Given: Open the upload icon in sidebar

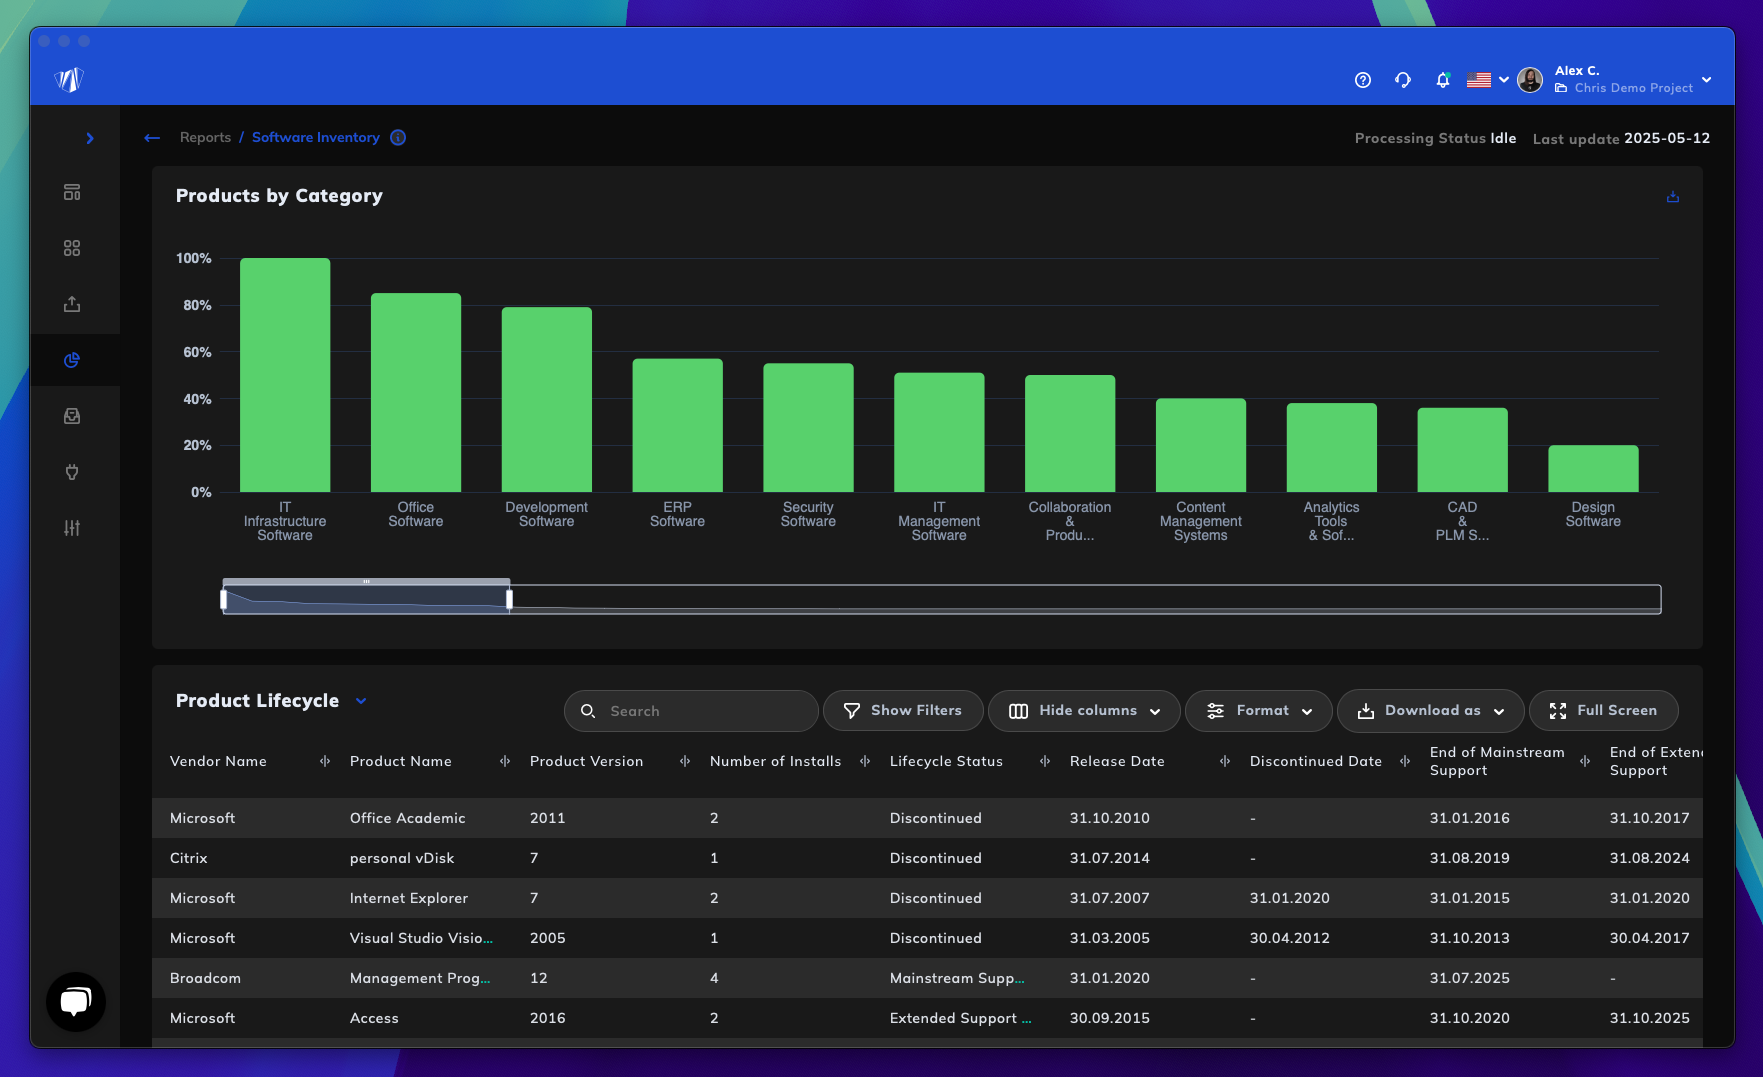Looking at the screenshot, I should (x=72, y=304).
